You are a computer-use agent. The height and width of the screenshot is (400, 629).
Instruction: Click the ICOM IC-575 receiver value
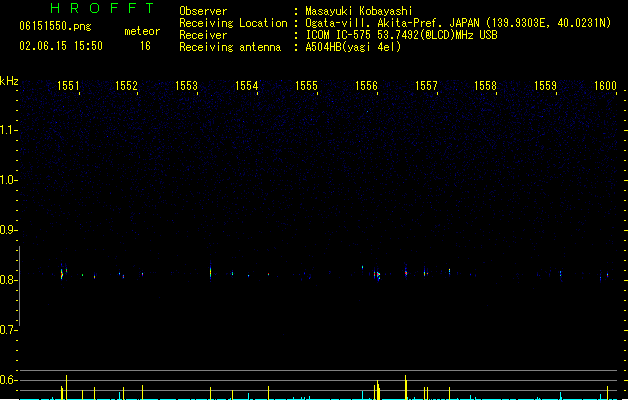402,35
